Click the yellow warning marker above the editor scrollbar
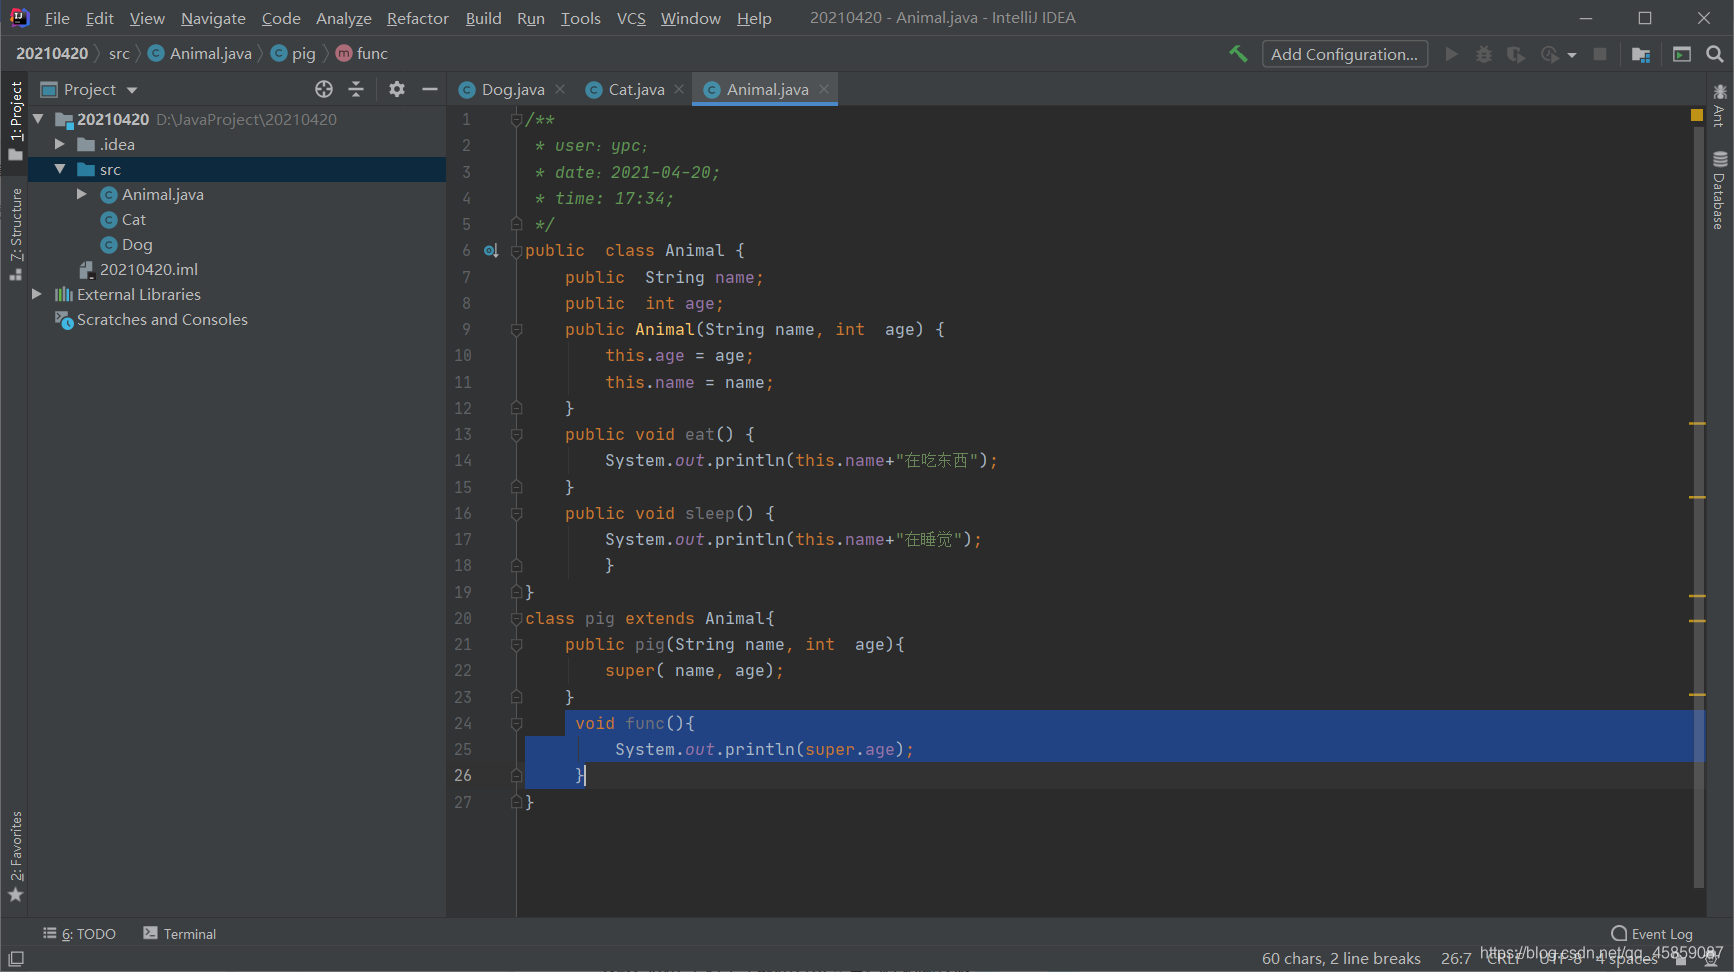Screen dimensions: 1734x972 (1697, 115)
